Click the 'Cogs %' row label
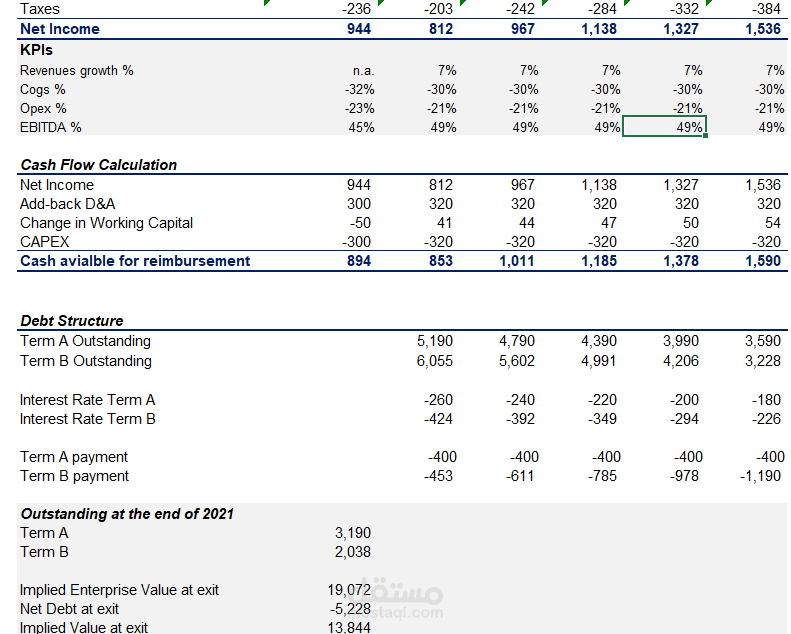Viewport: 791px width, 634px height. click(43, 89)
